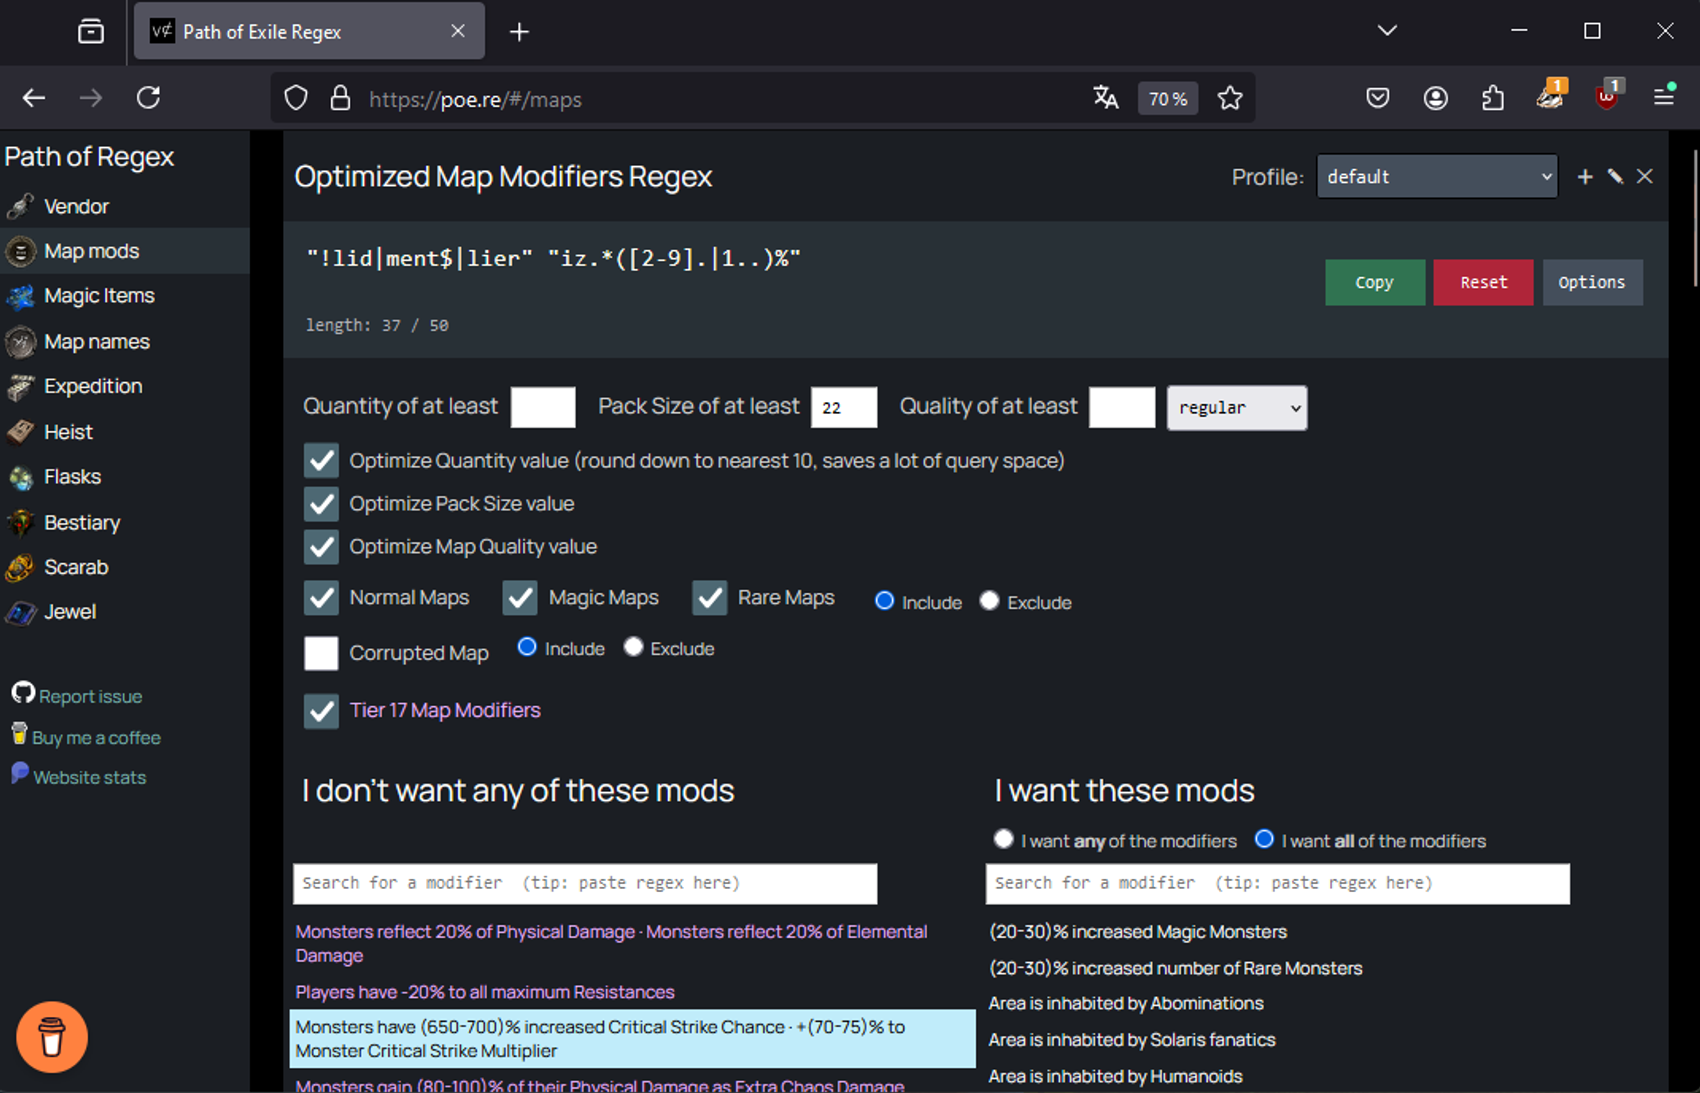This screenshot has width=1700, height=1093.
Task: Choose "I want any of the modifiers"
Action: tap(1003, 839)
